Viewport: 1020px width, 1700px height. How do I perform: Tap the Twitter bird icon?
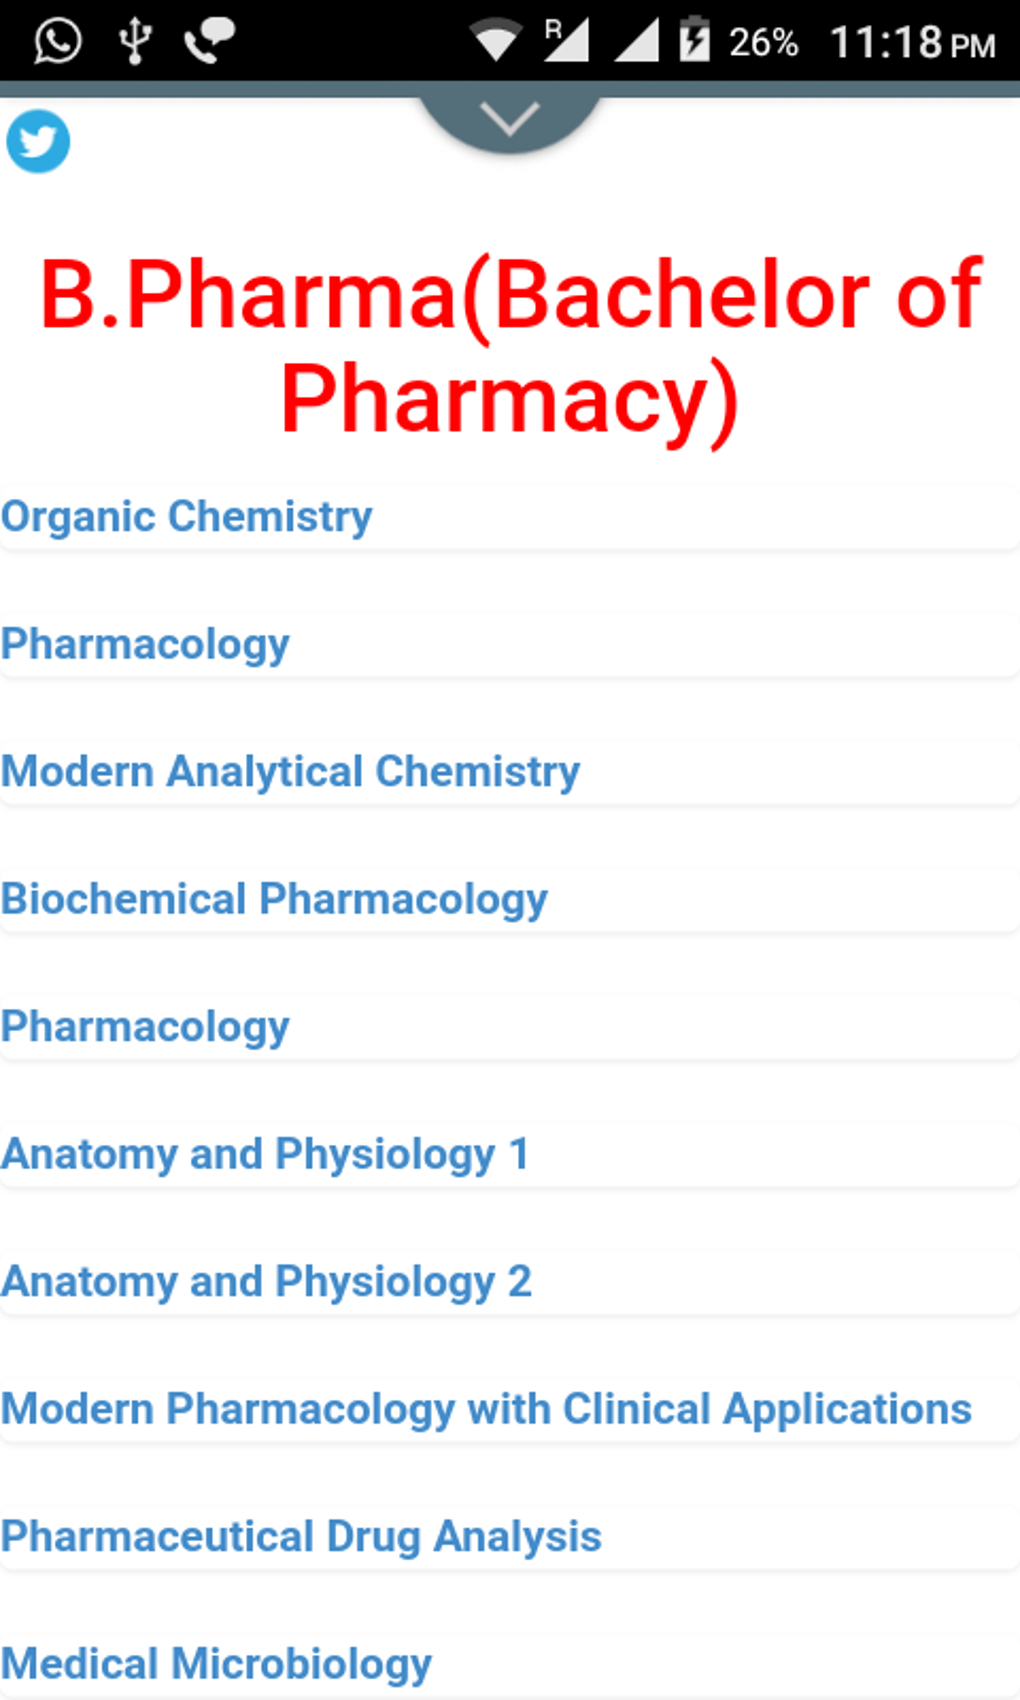pos(38,141)
